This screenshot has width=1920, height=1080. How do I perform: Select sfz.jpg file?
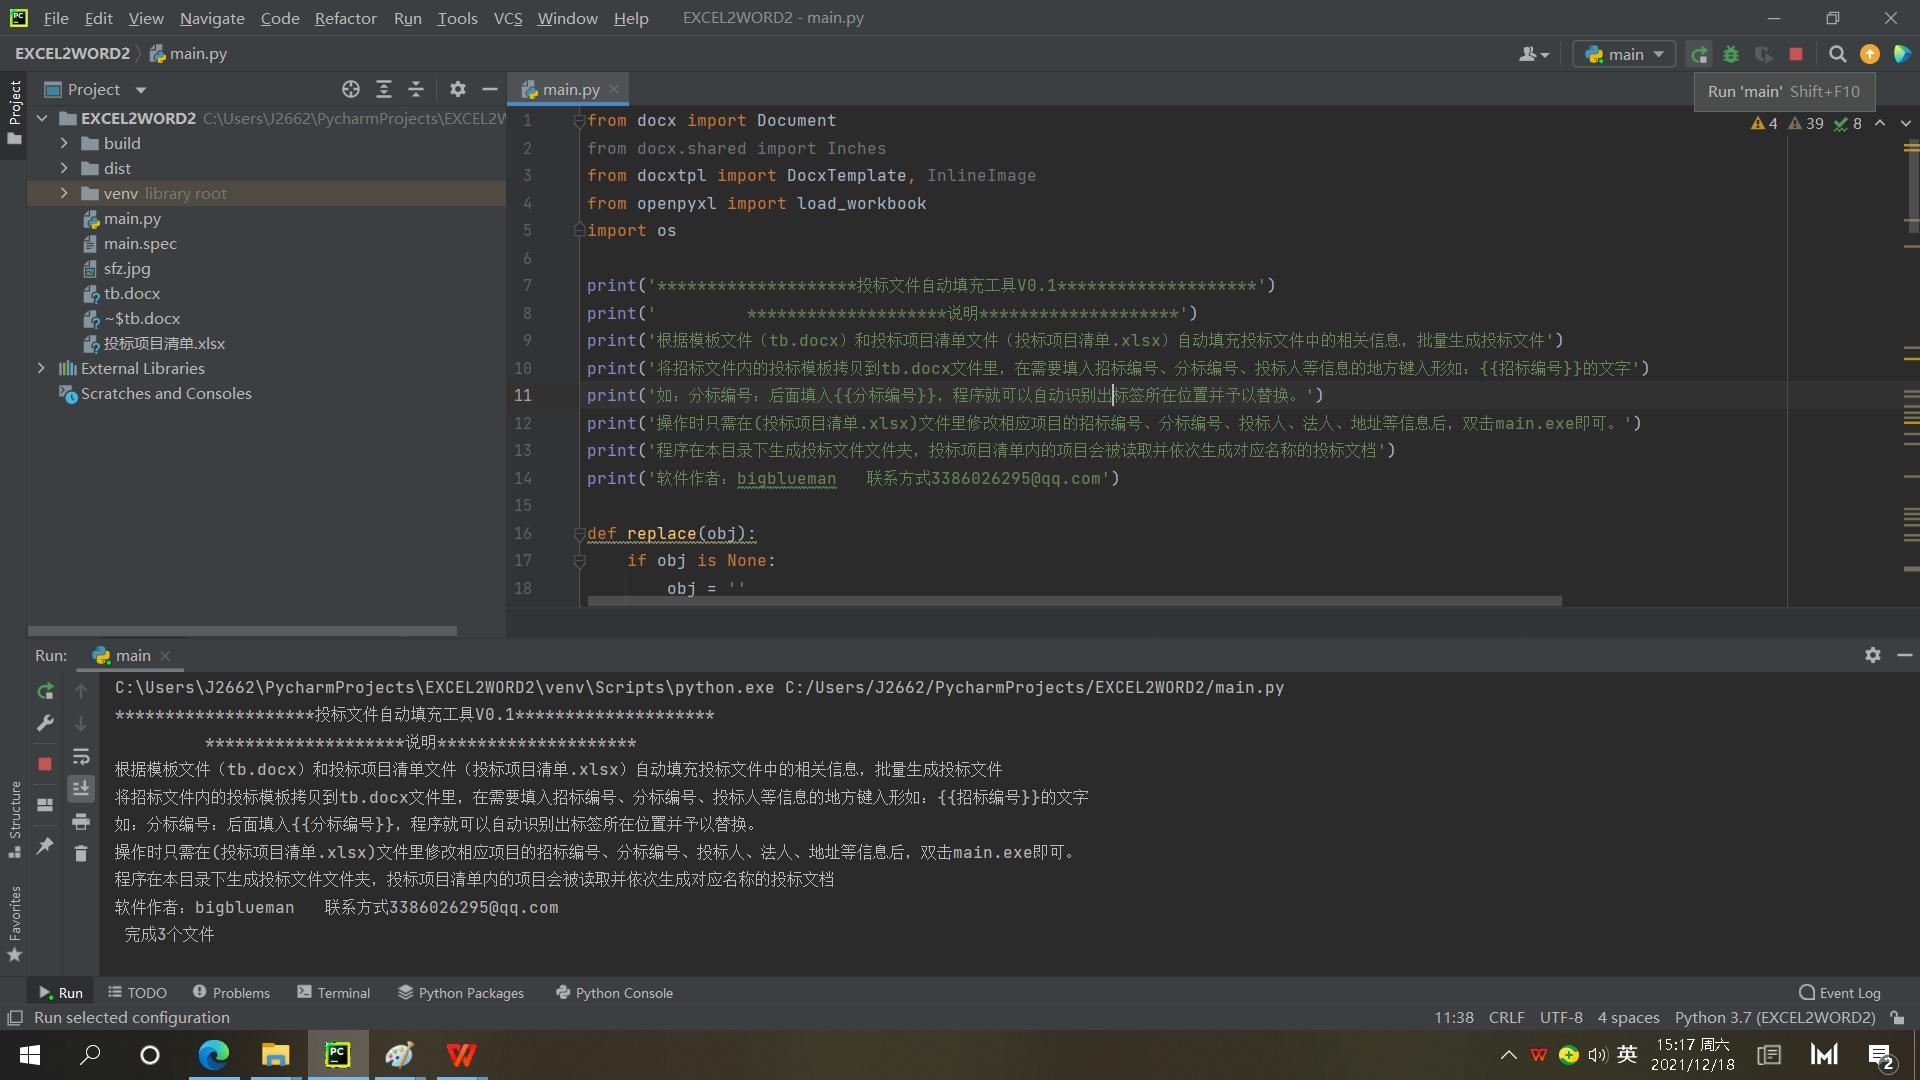127,269
